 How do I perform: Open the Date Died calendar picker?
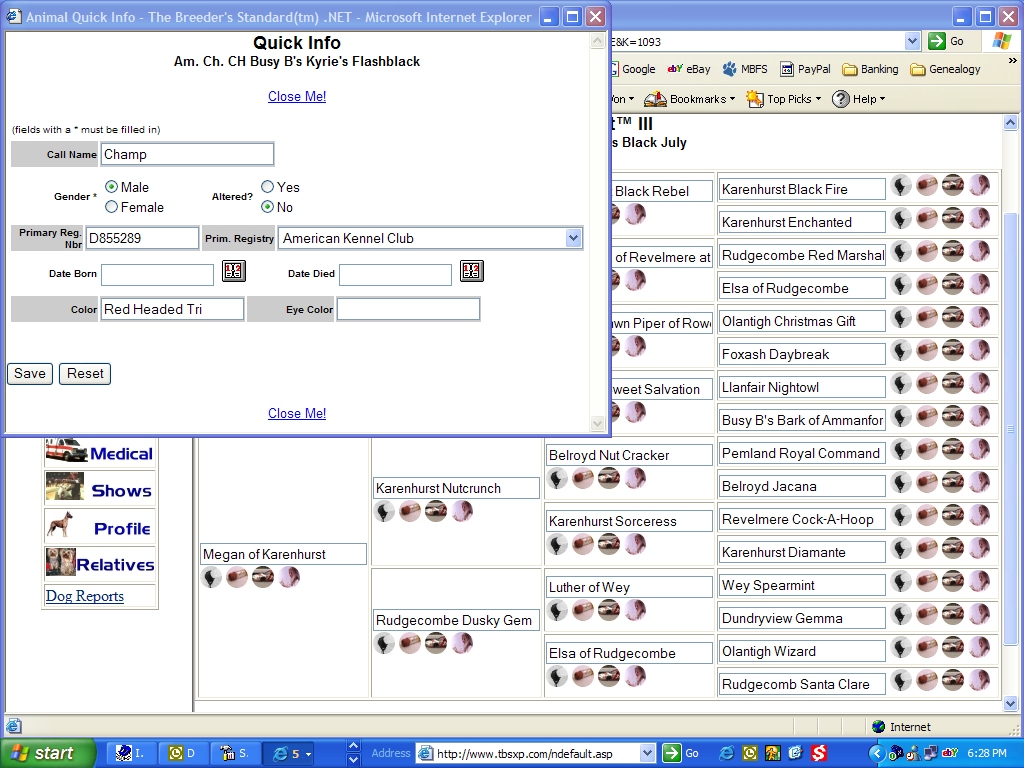click(471, 271)
